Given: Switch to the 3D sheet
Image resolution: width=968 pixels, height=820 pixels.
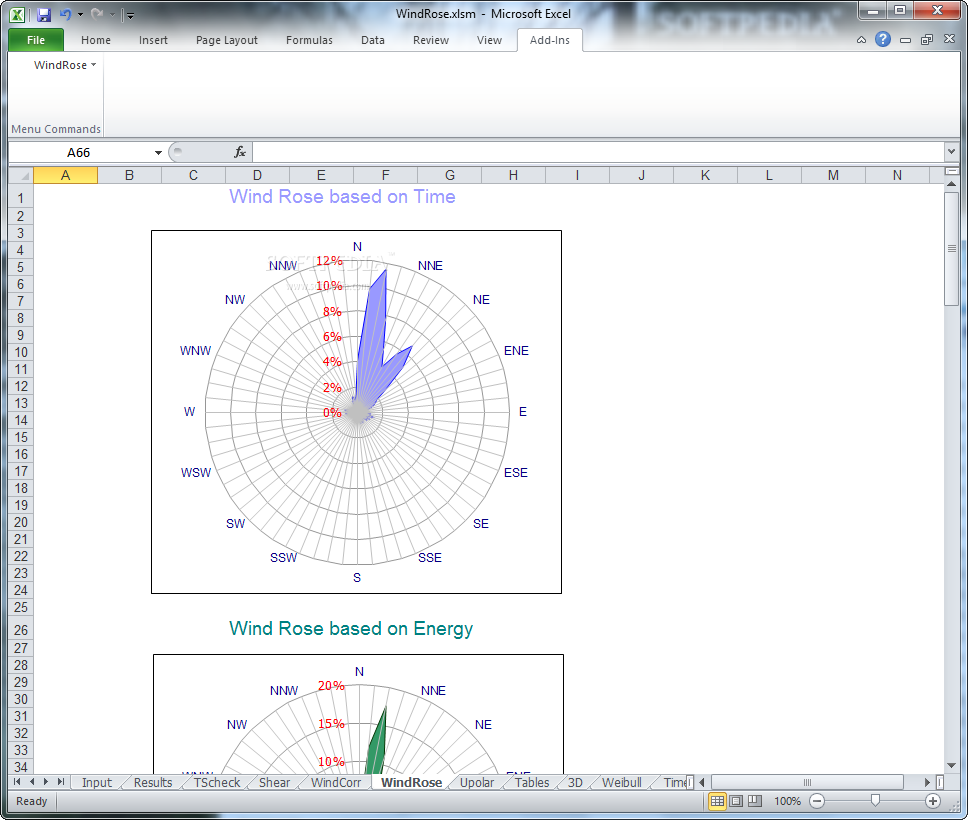Looking at the screenshot, I should [575, 782].
